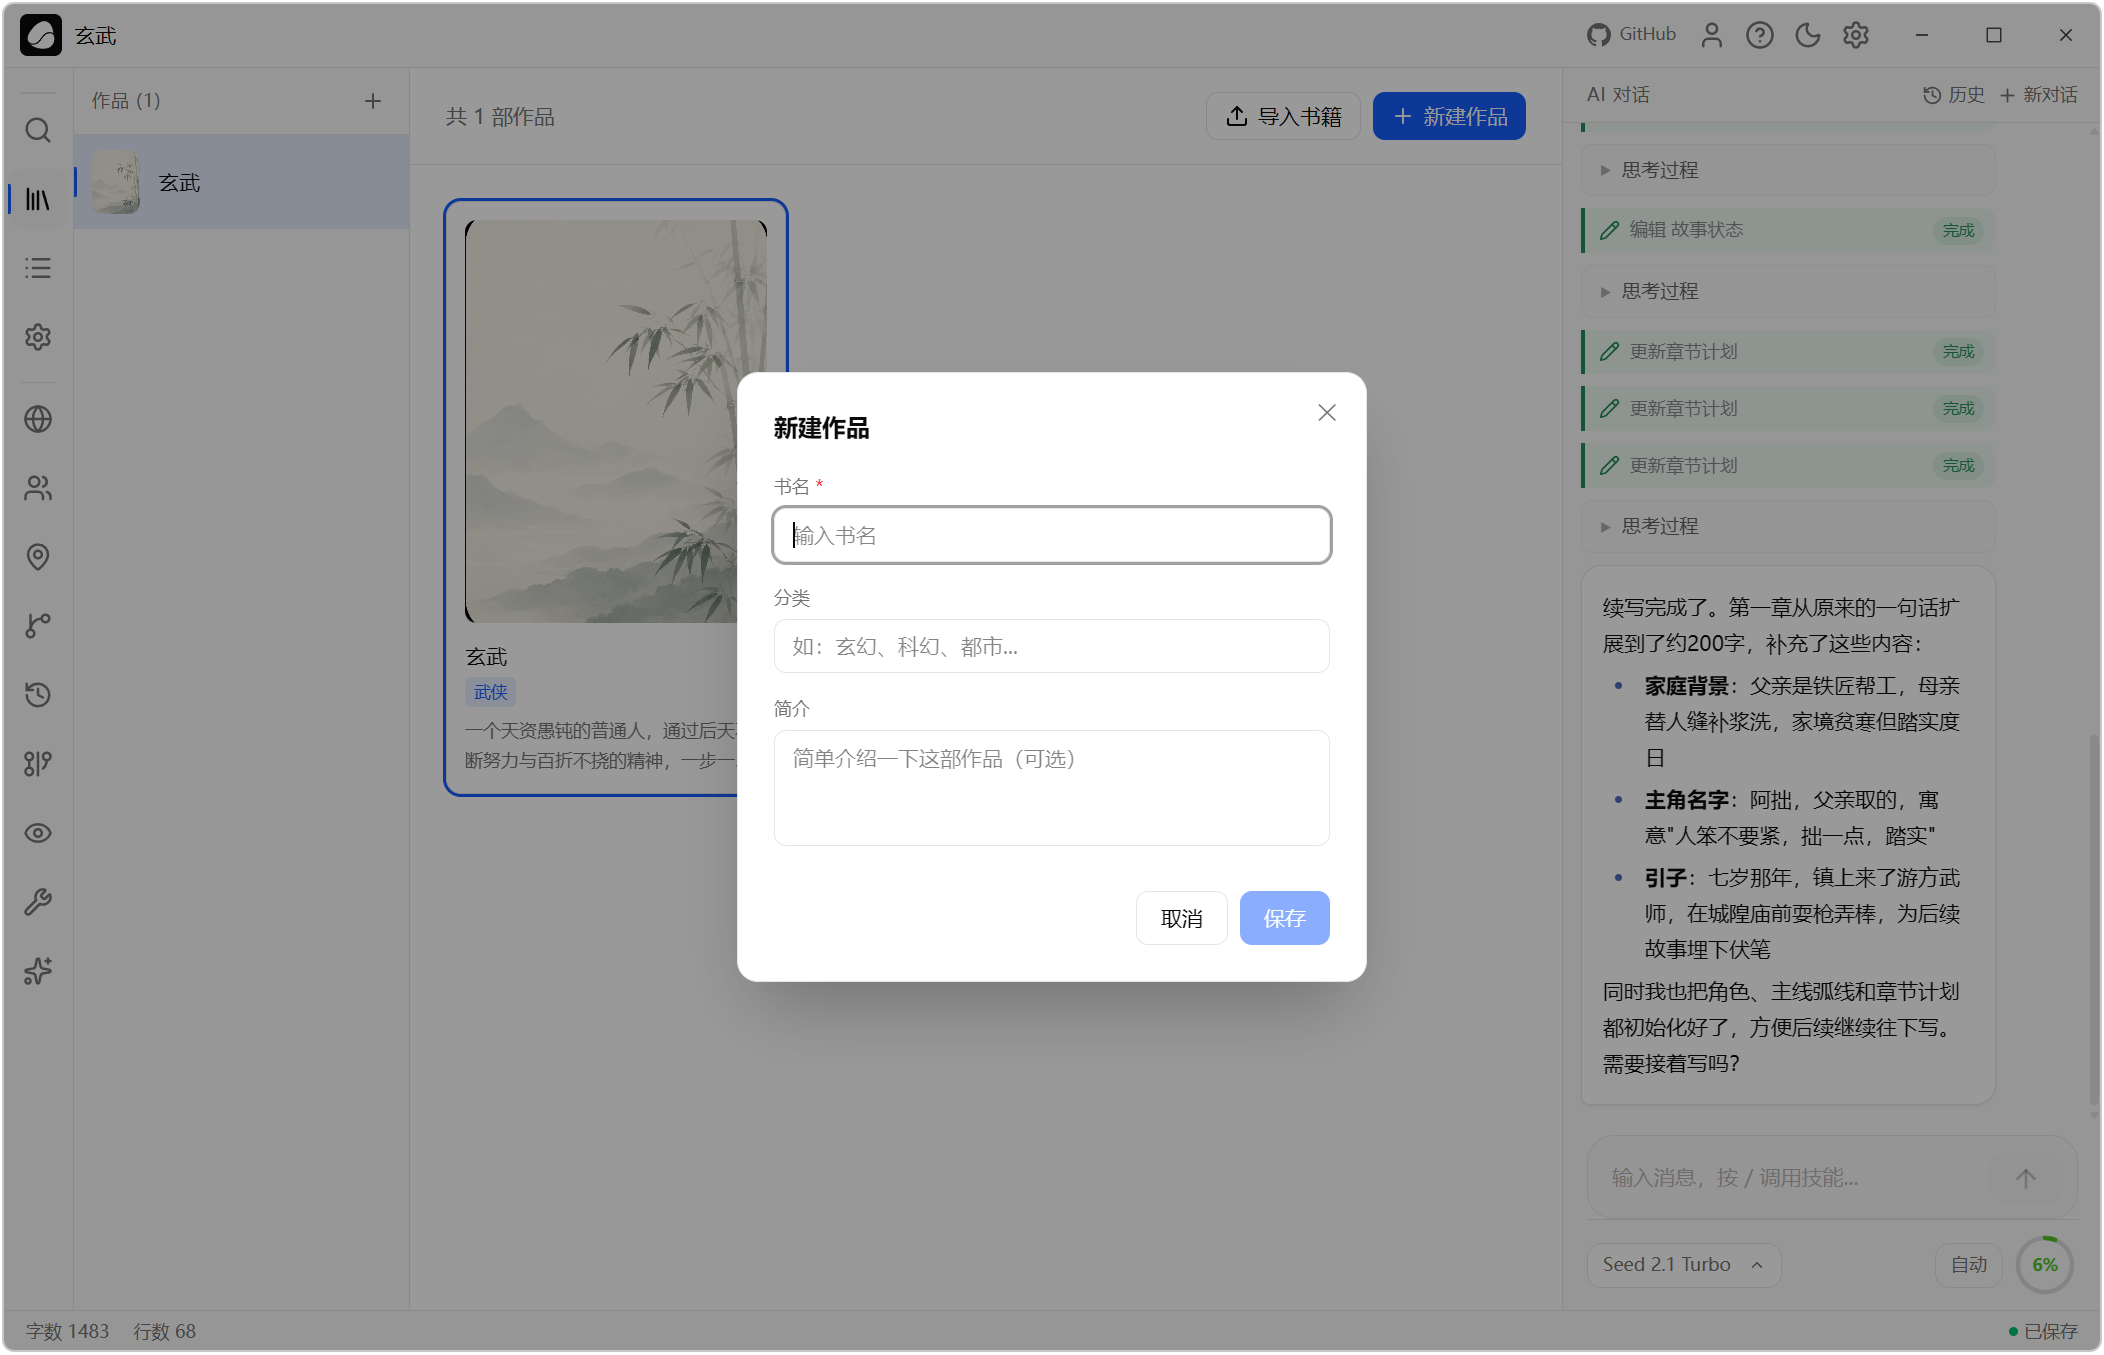This screenshot has height=1355, width=2104.
Task: Open the search icon in left sidebar
Action: (x=38, y=130)
